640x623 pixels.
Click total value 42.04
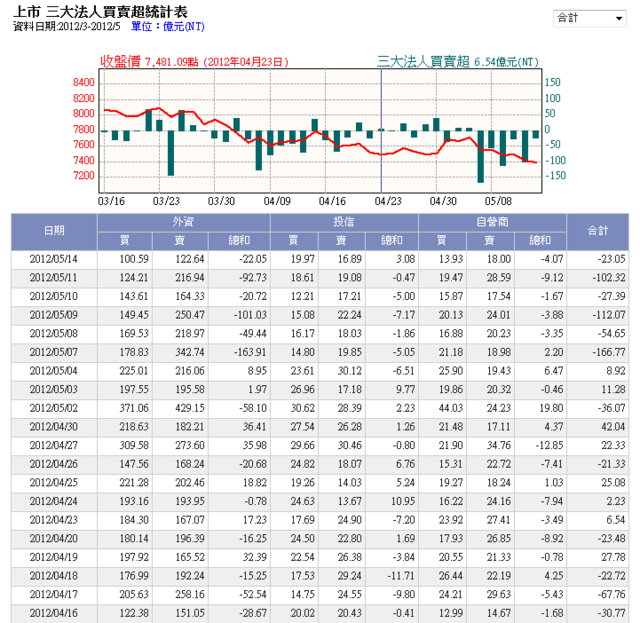coord(613,427)
